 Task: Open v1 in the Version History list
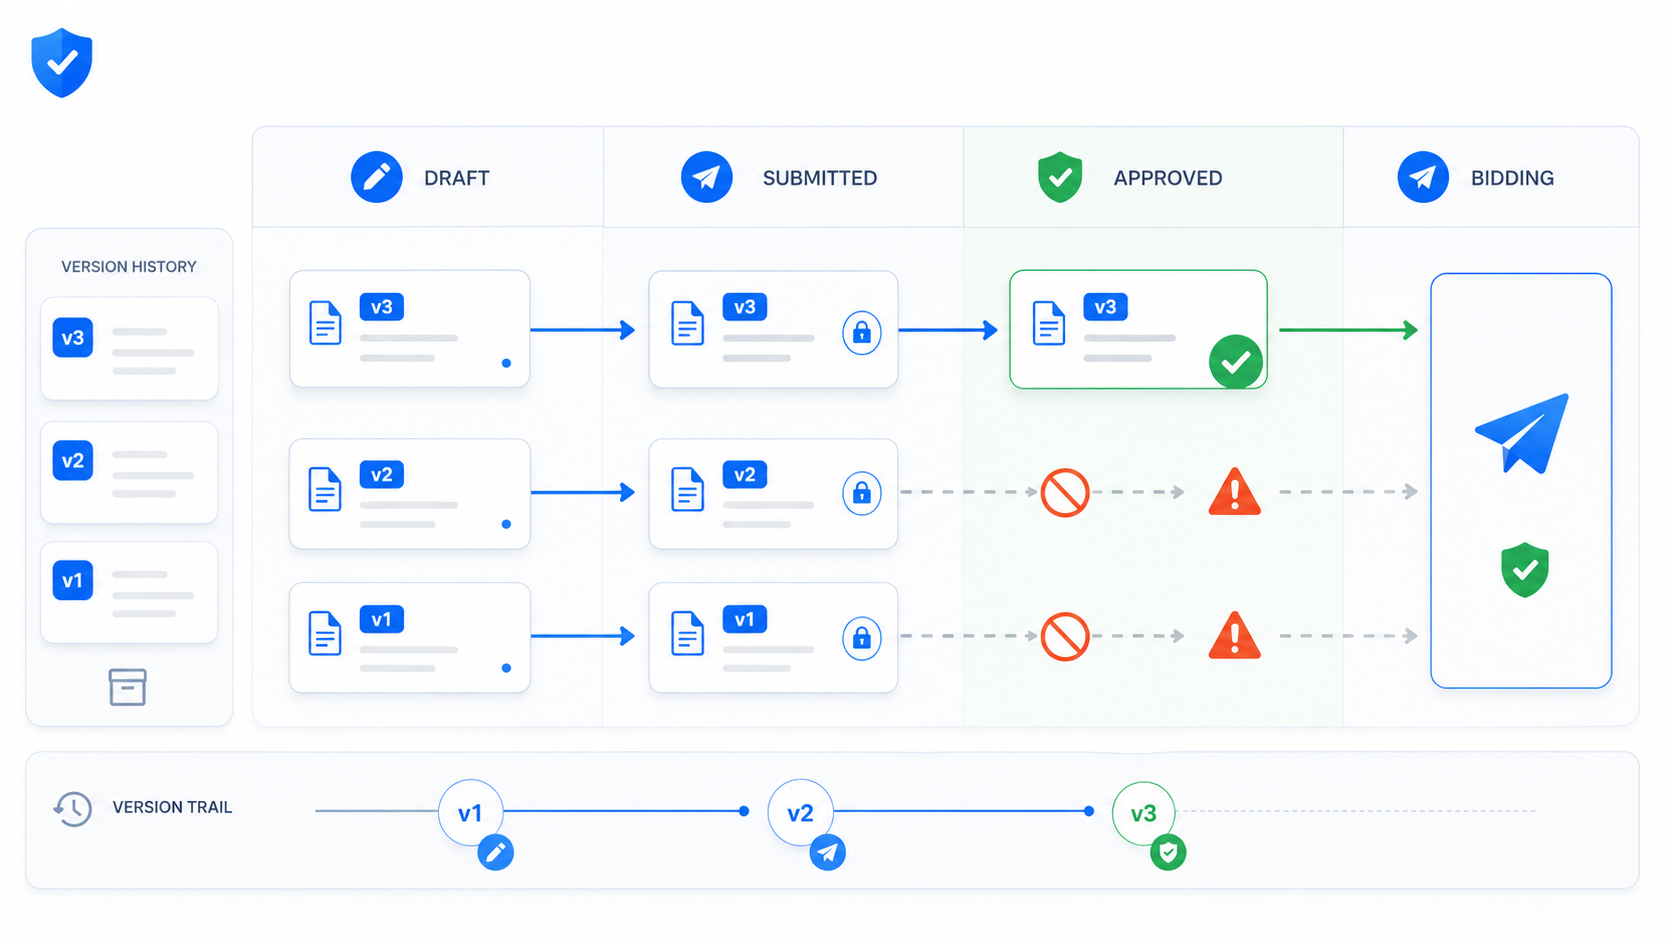pyautogui.click(x=129, y=592)
